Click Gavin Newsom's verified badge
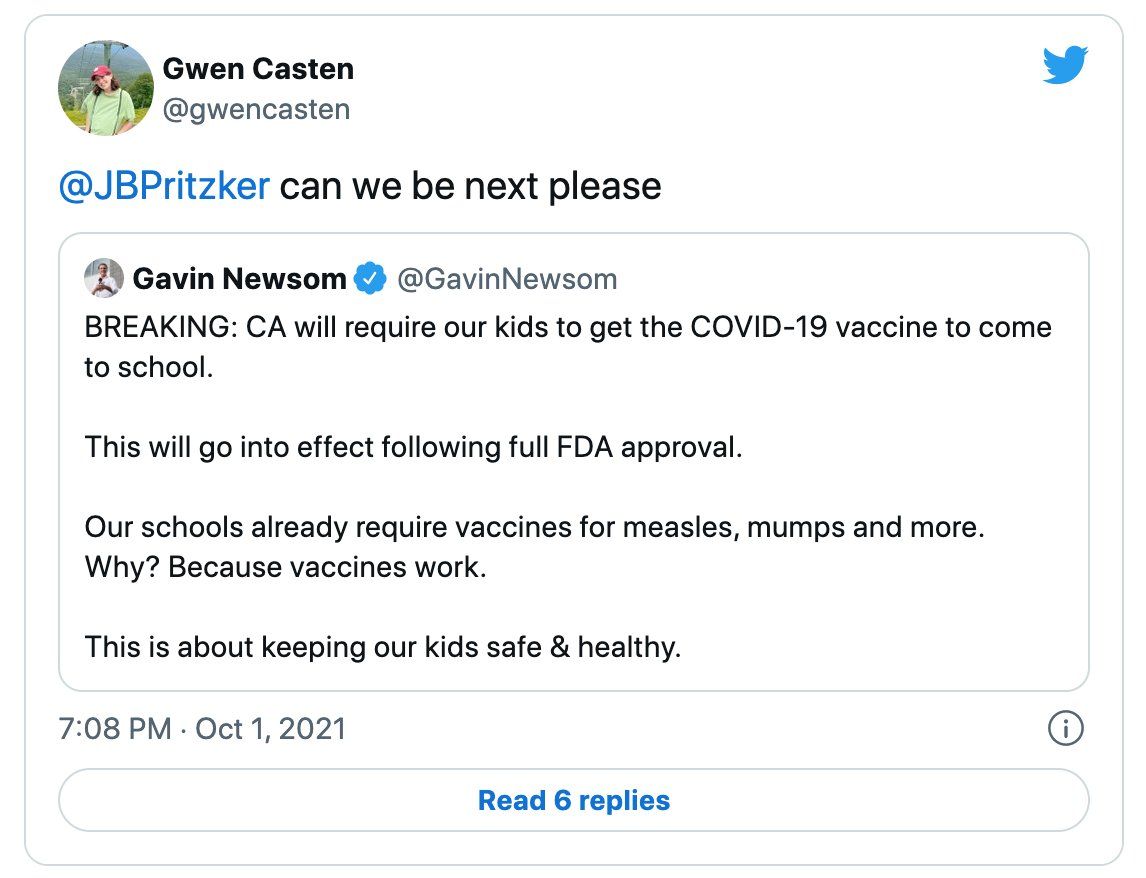The image size is (1146, 878). [x=370, y=279]
